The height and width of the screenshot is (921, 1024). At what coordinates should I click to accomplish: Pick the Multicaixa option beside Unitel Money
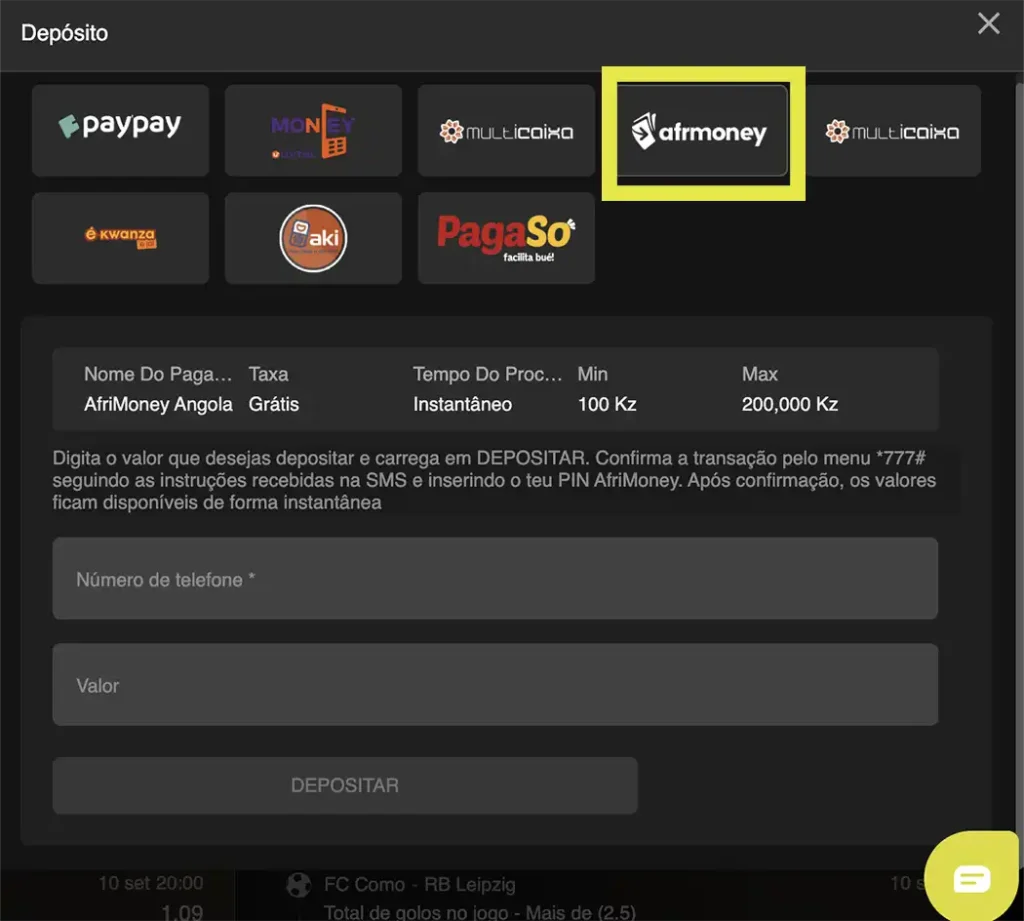tap(506, 131)
